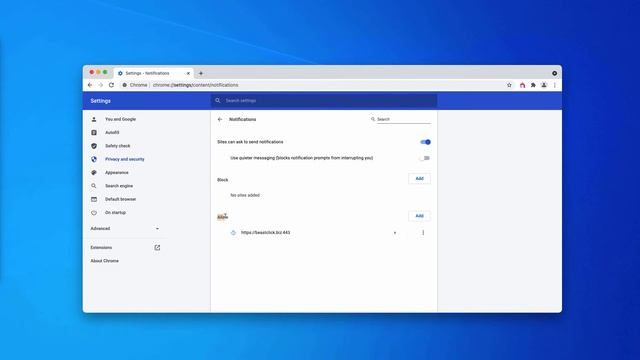This screenshot has width=640, height=360.
Task: Click the Search engine magnifier icon
Action: click(x=94, y=186)
